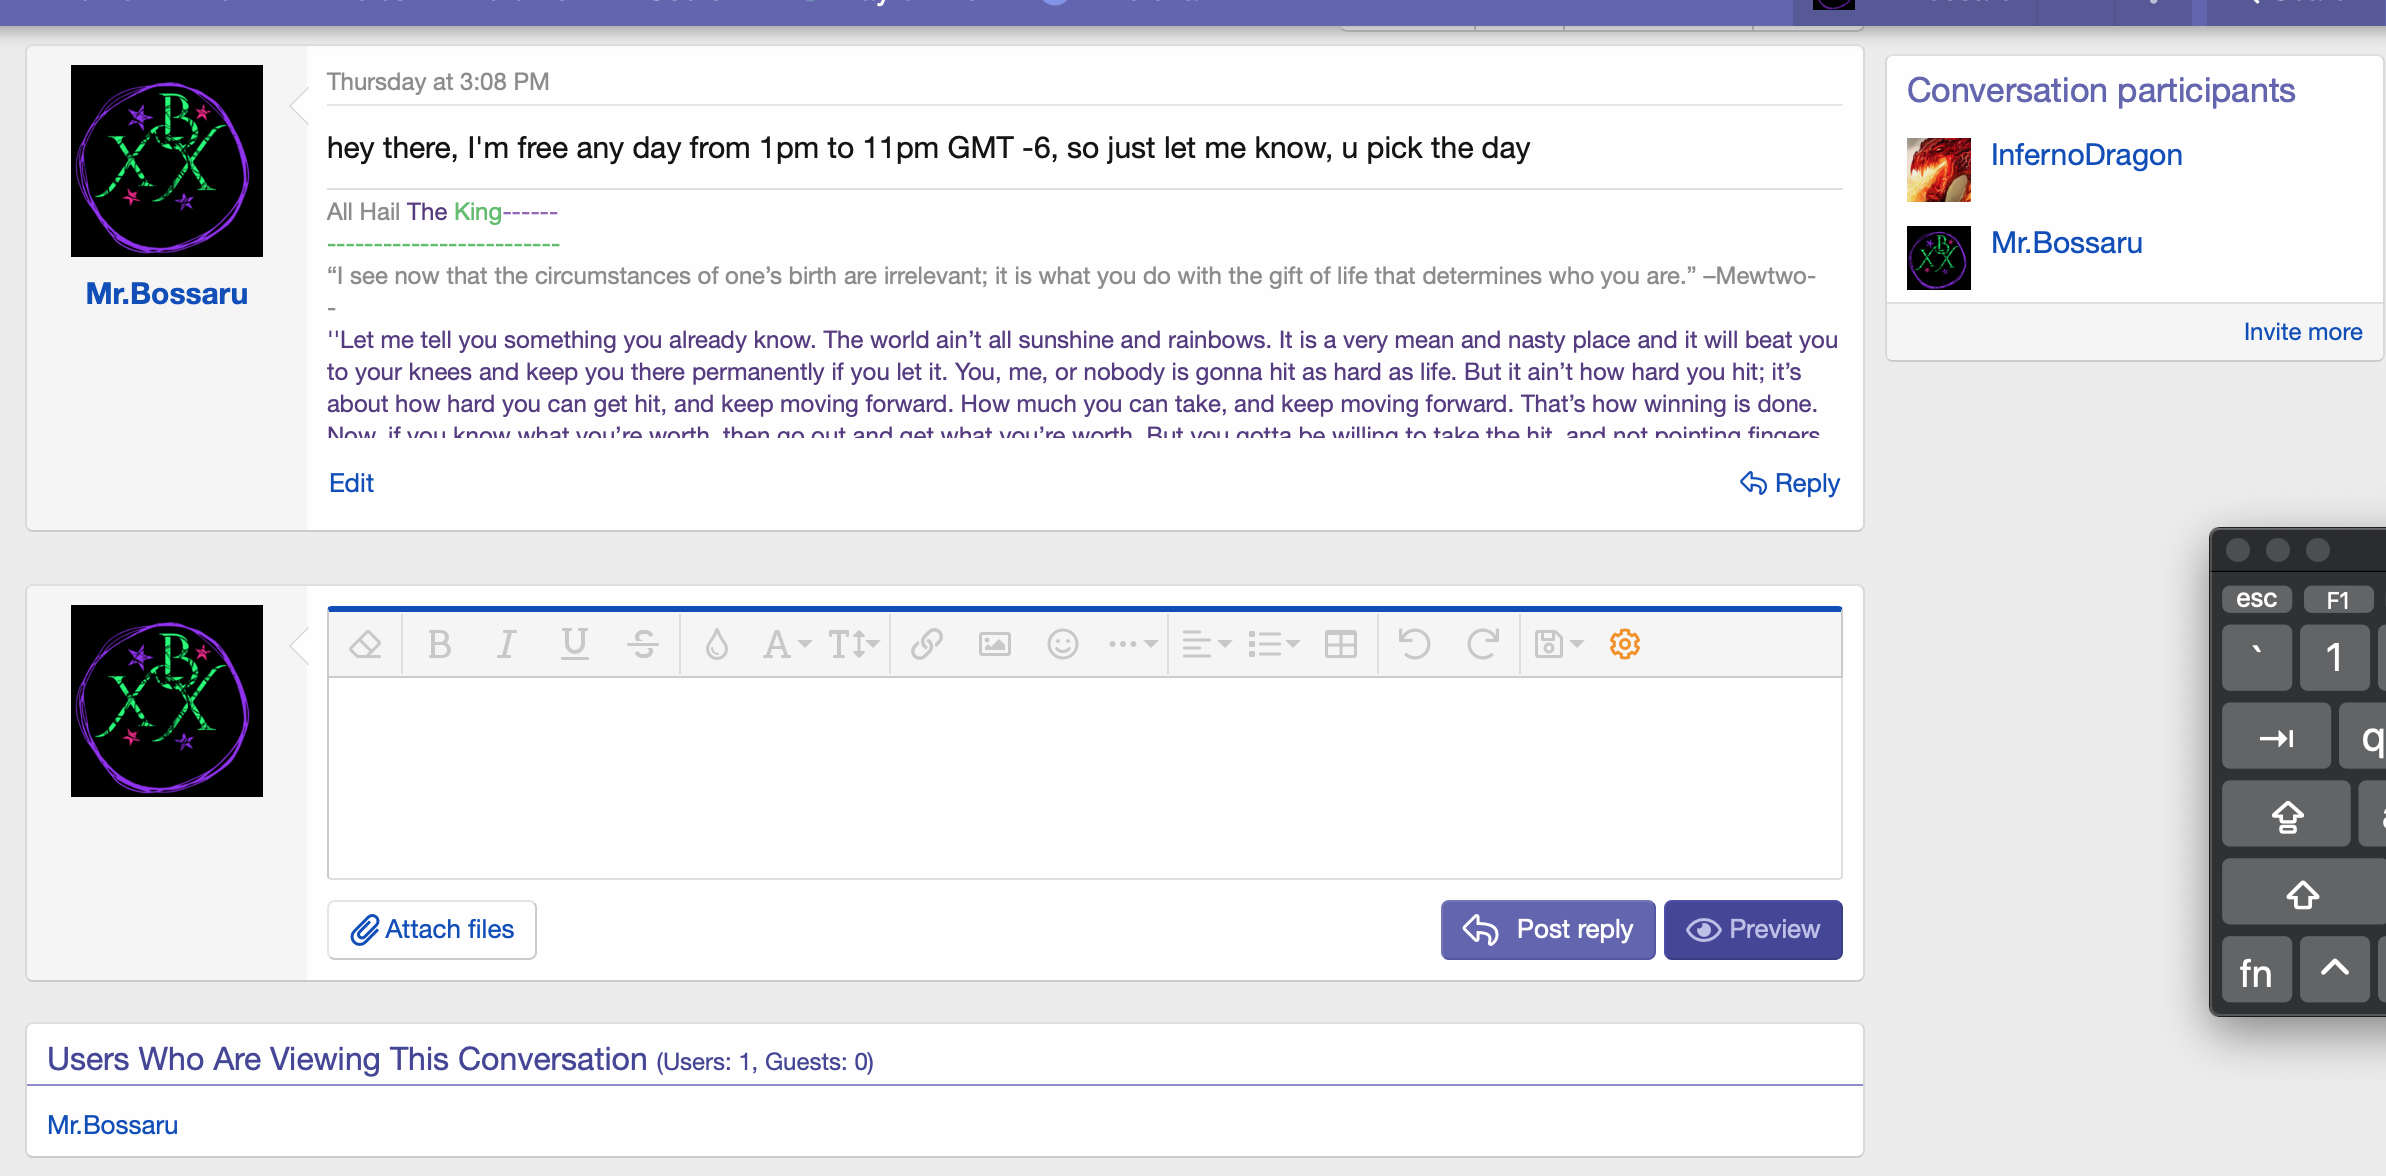Click the Settings gear icon in toolbar
2386x1176 pixels.
[x=1625, y=644]
